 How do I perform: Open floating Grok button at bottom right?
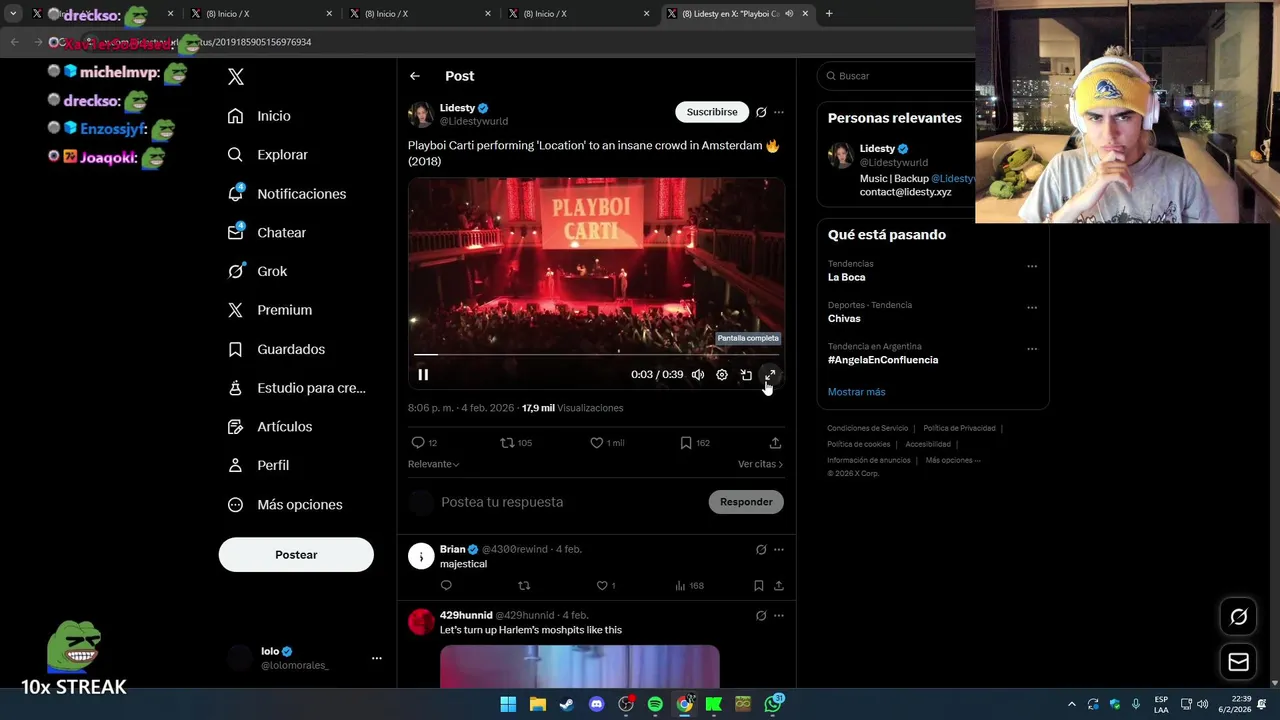pyautogui.click(x=1238, y=617)
